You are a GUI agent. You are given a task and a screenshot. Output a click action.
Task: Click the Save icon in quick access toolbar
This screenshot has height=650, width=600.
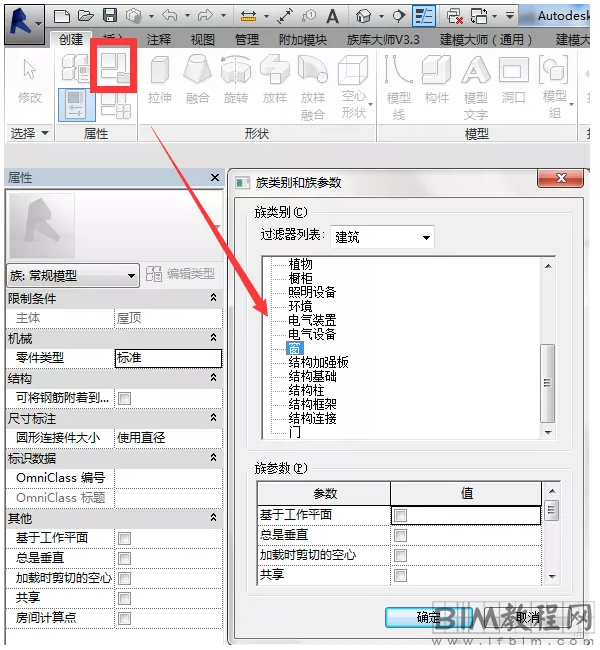click(110, 16)
